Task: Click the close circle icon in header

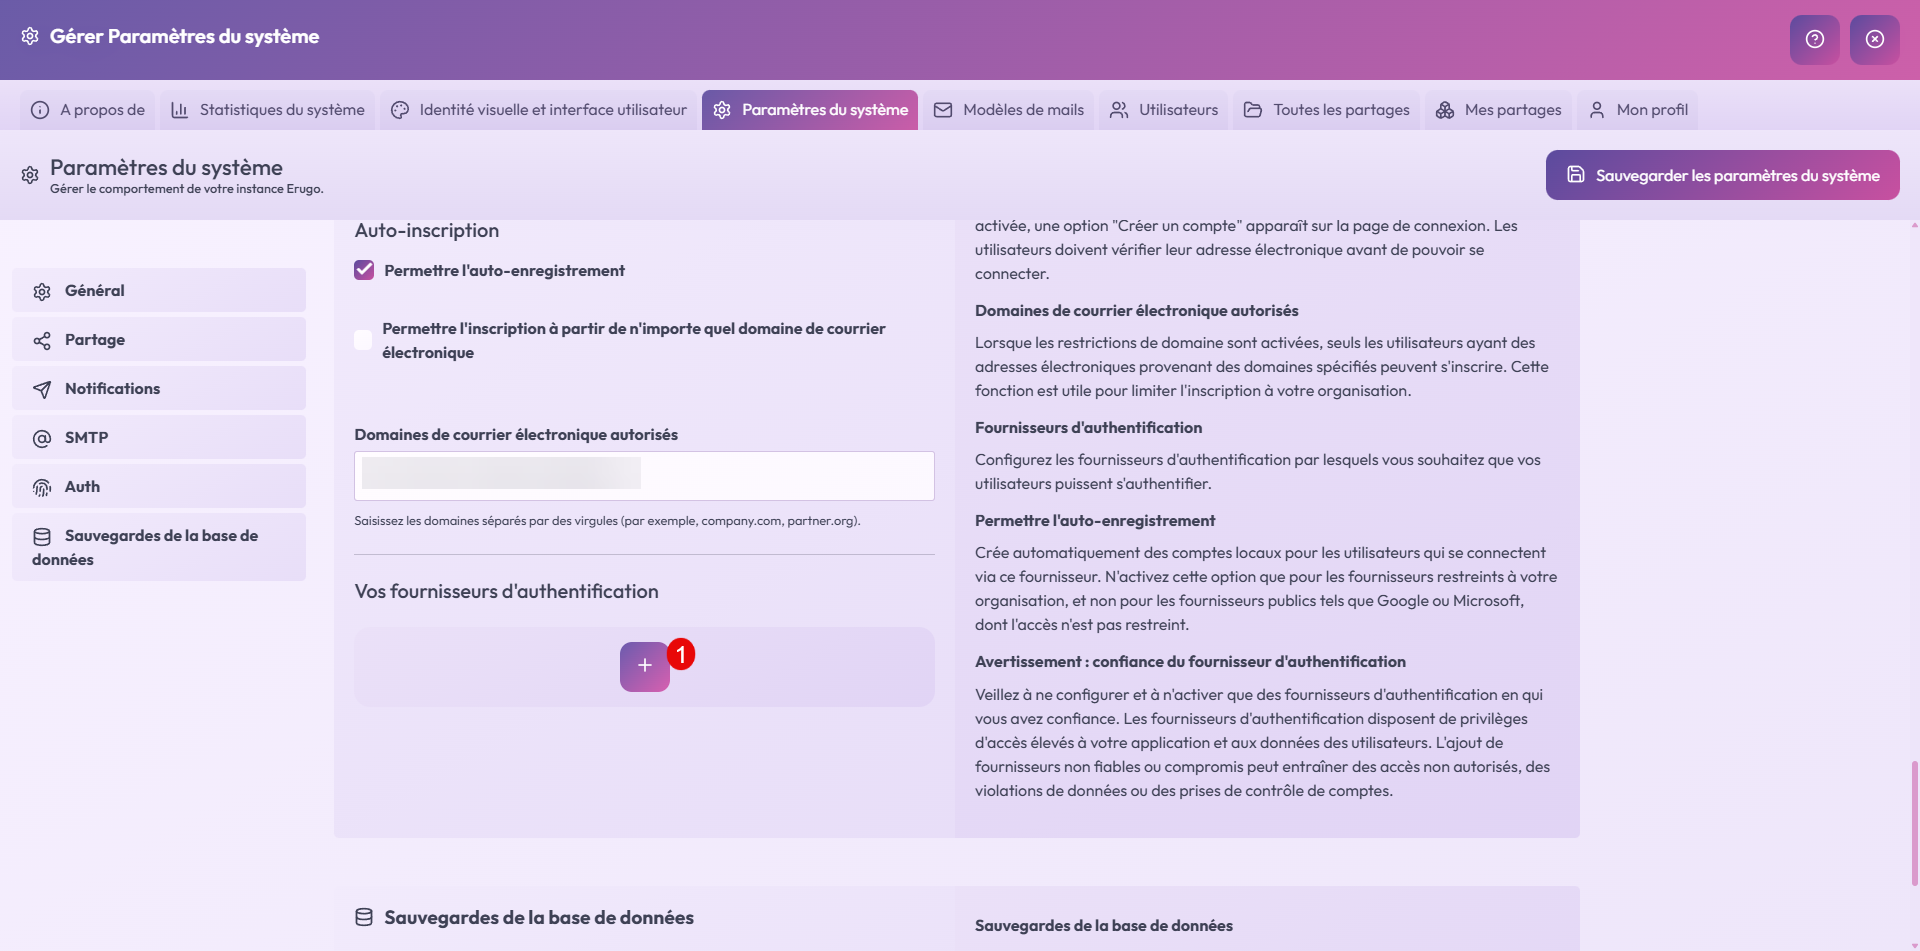Action: pos(1874,39)
